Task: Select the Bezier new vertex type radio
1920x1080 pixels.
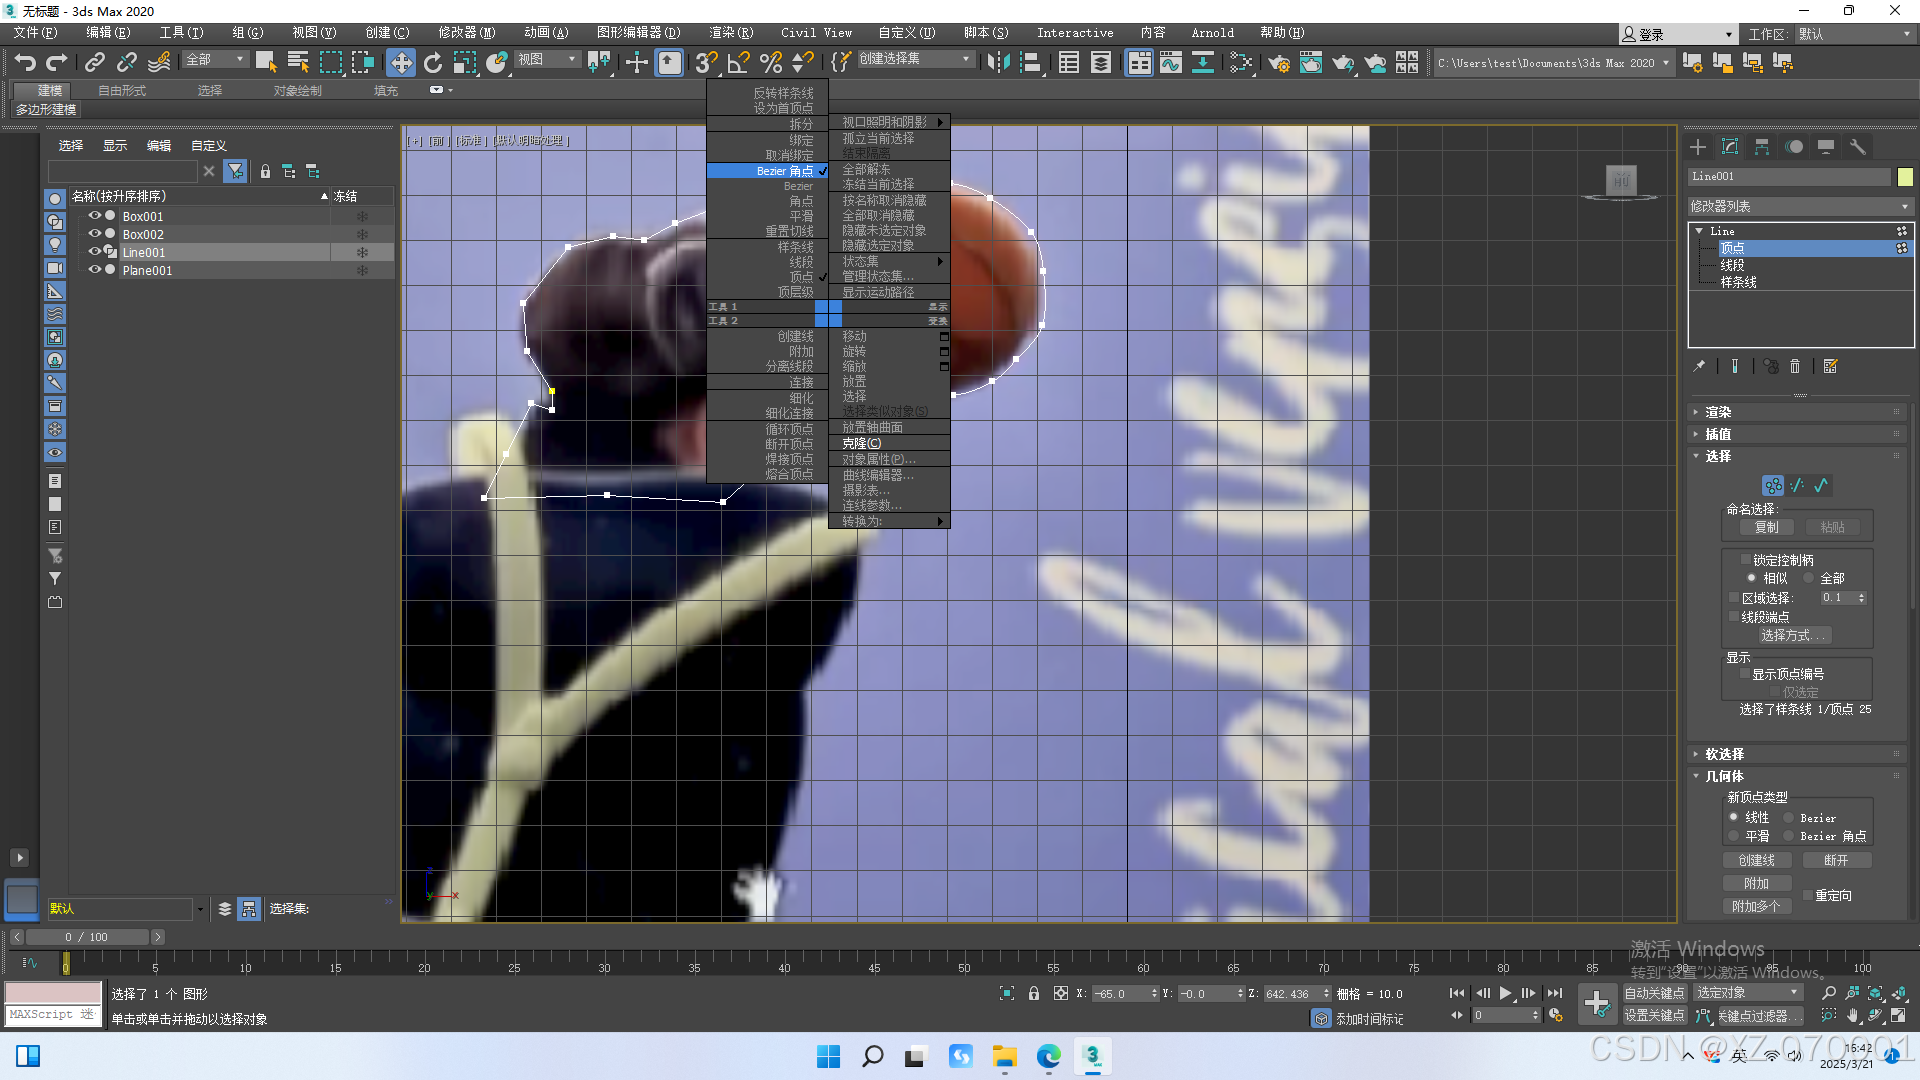Action: (1789, 817)
